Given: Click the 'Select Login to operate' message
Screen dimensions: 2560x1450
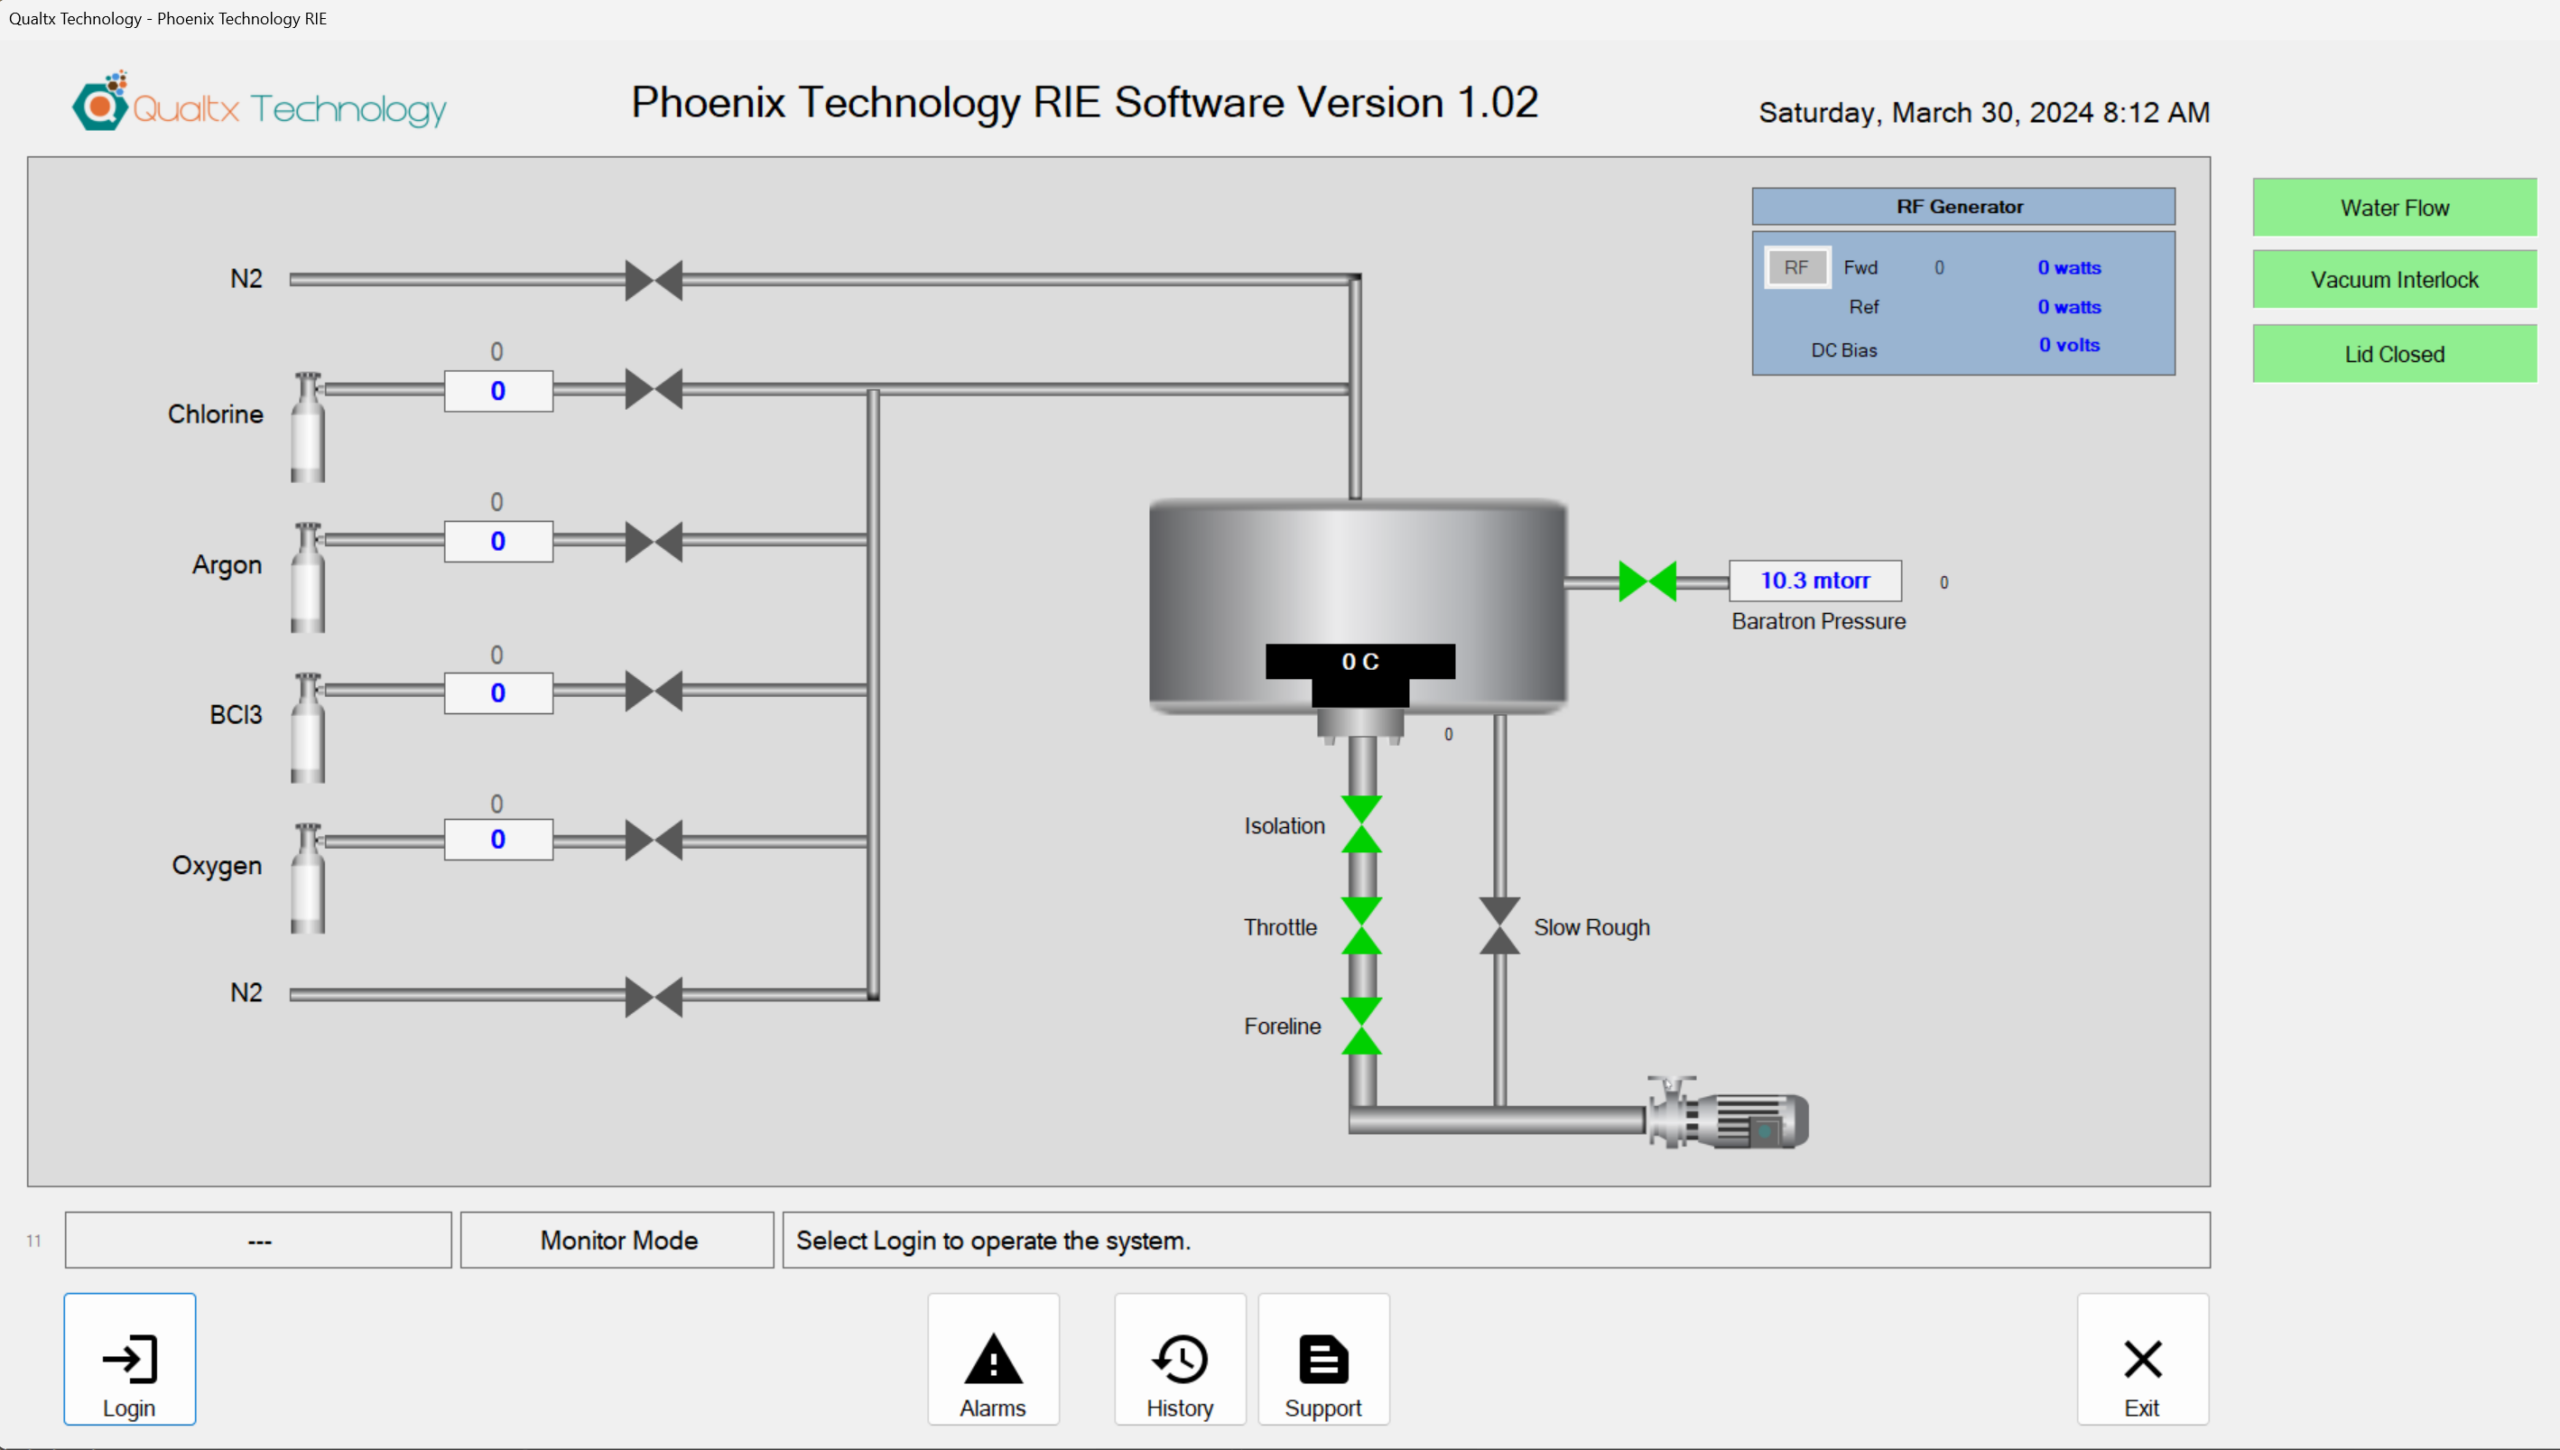Looking at the screenshot, I should pyautogui.click(x=1496, y=1241).
